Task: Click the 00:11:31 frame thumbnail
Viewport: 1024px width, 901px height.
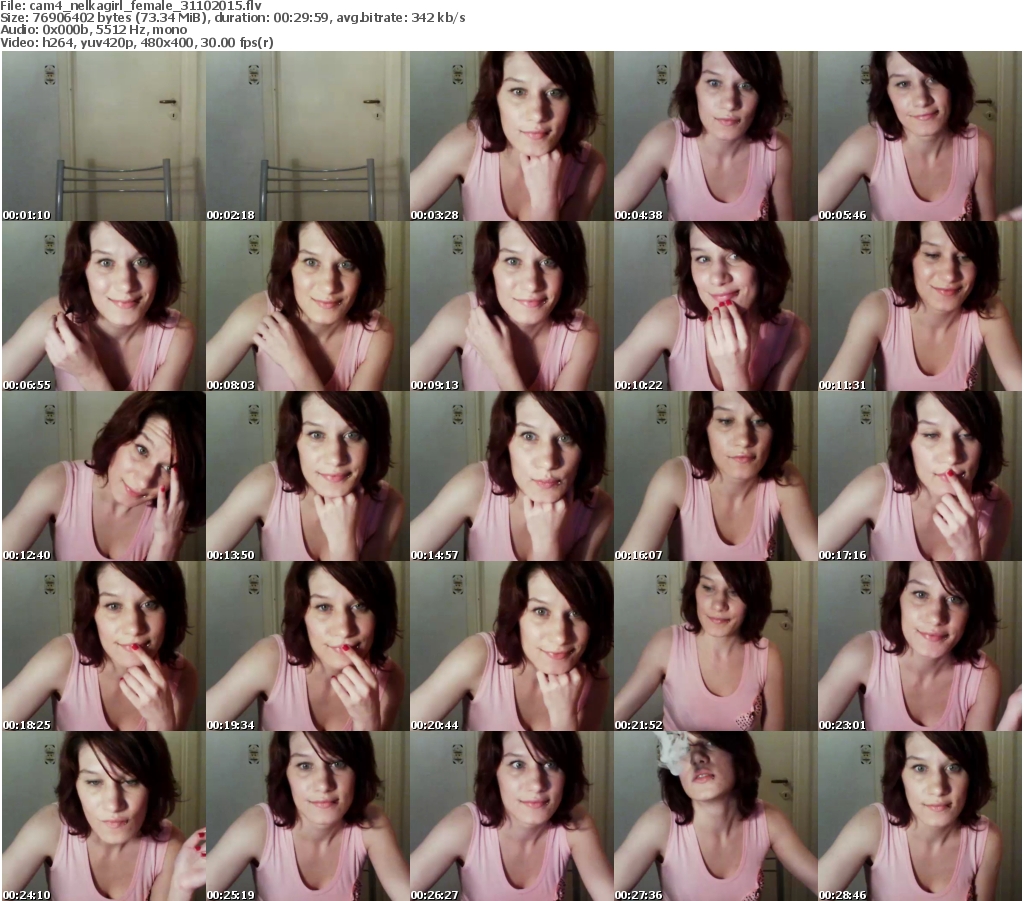Action: [x=920, y=306]
